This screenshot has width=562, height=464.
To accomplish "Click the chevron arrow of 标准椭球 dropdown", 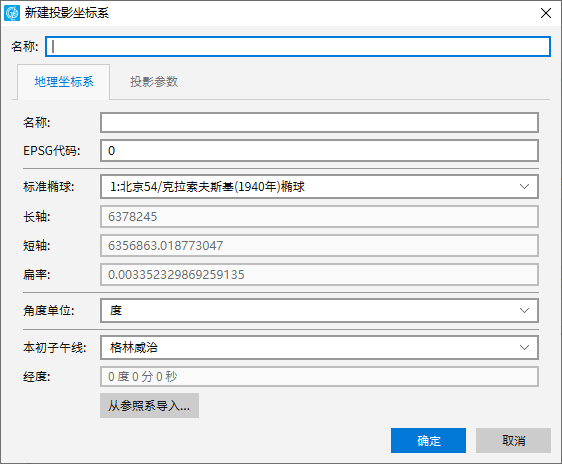I will click(x=524, y=186).
